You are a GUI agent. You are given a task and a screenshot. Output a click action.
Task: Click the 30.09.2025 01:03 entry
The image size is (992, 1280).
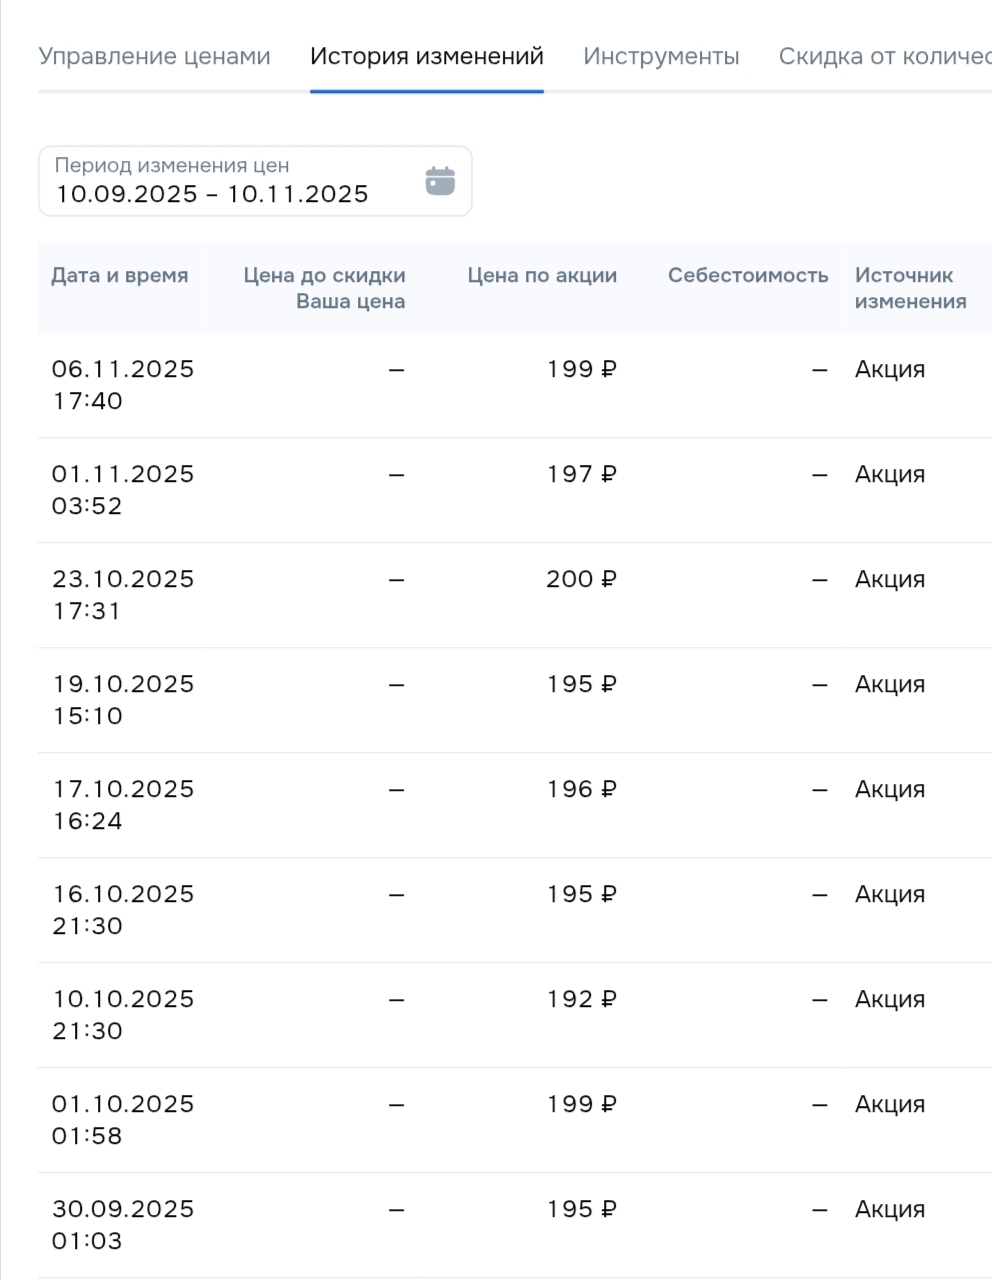pos(123,1225)
